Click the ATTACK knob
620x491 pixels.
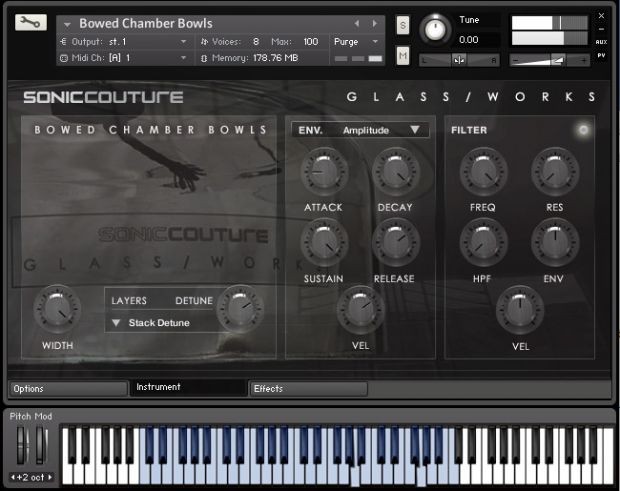coord(324,172)
